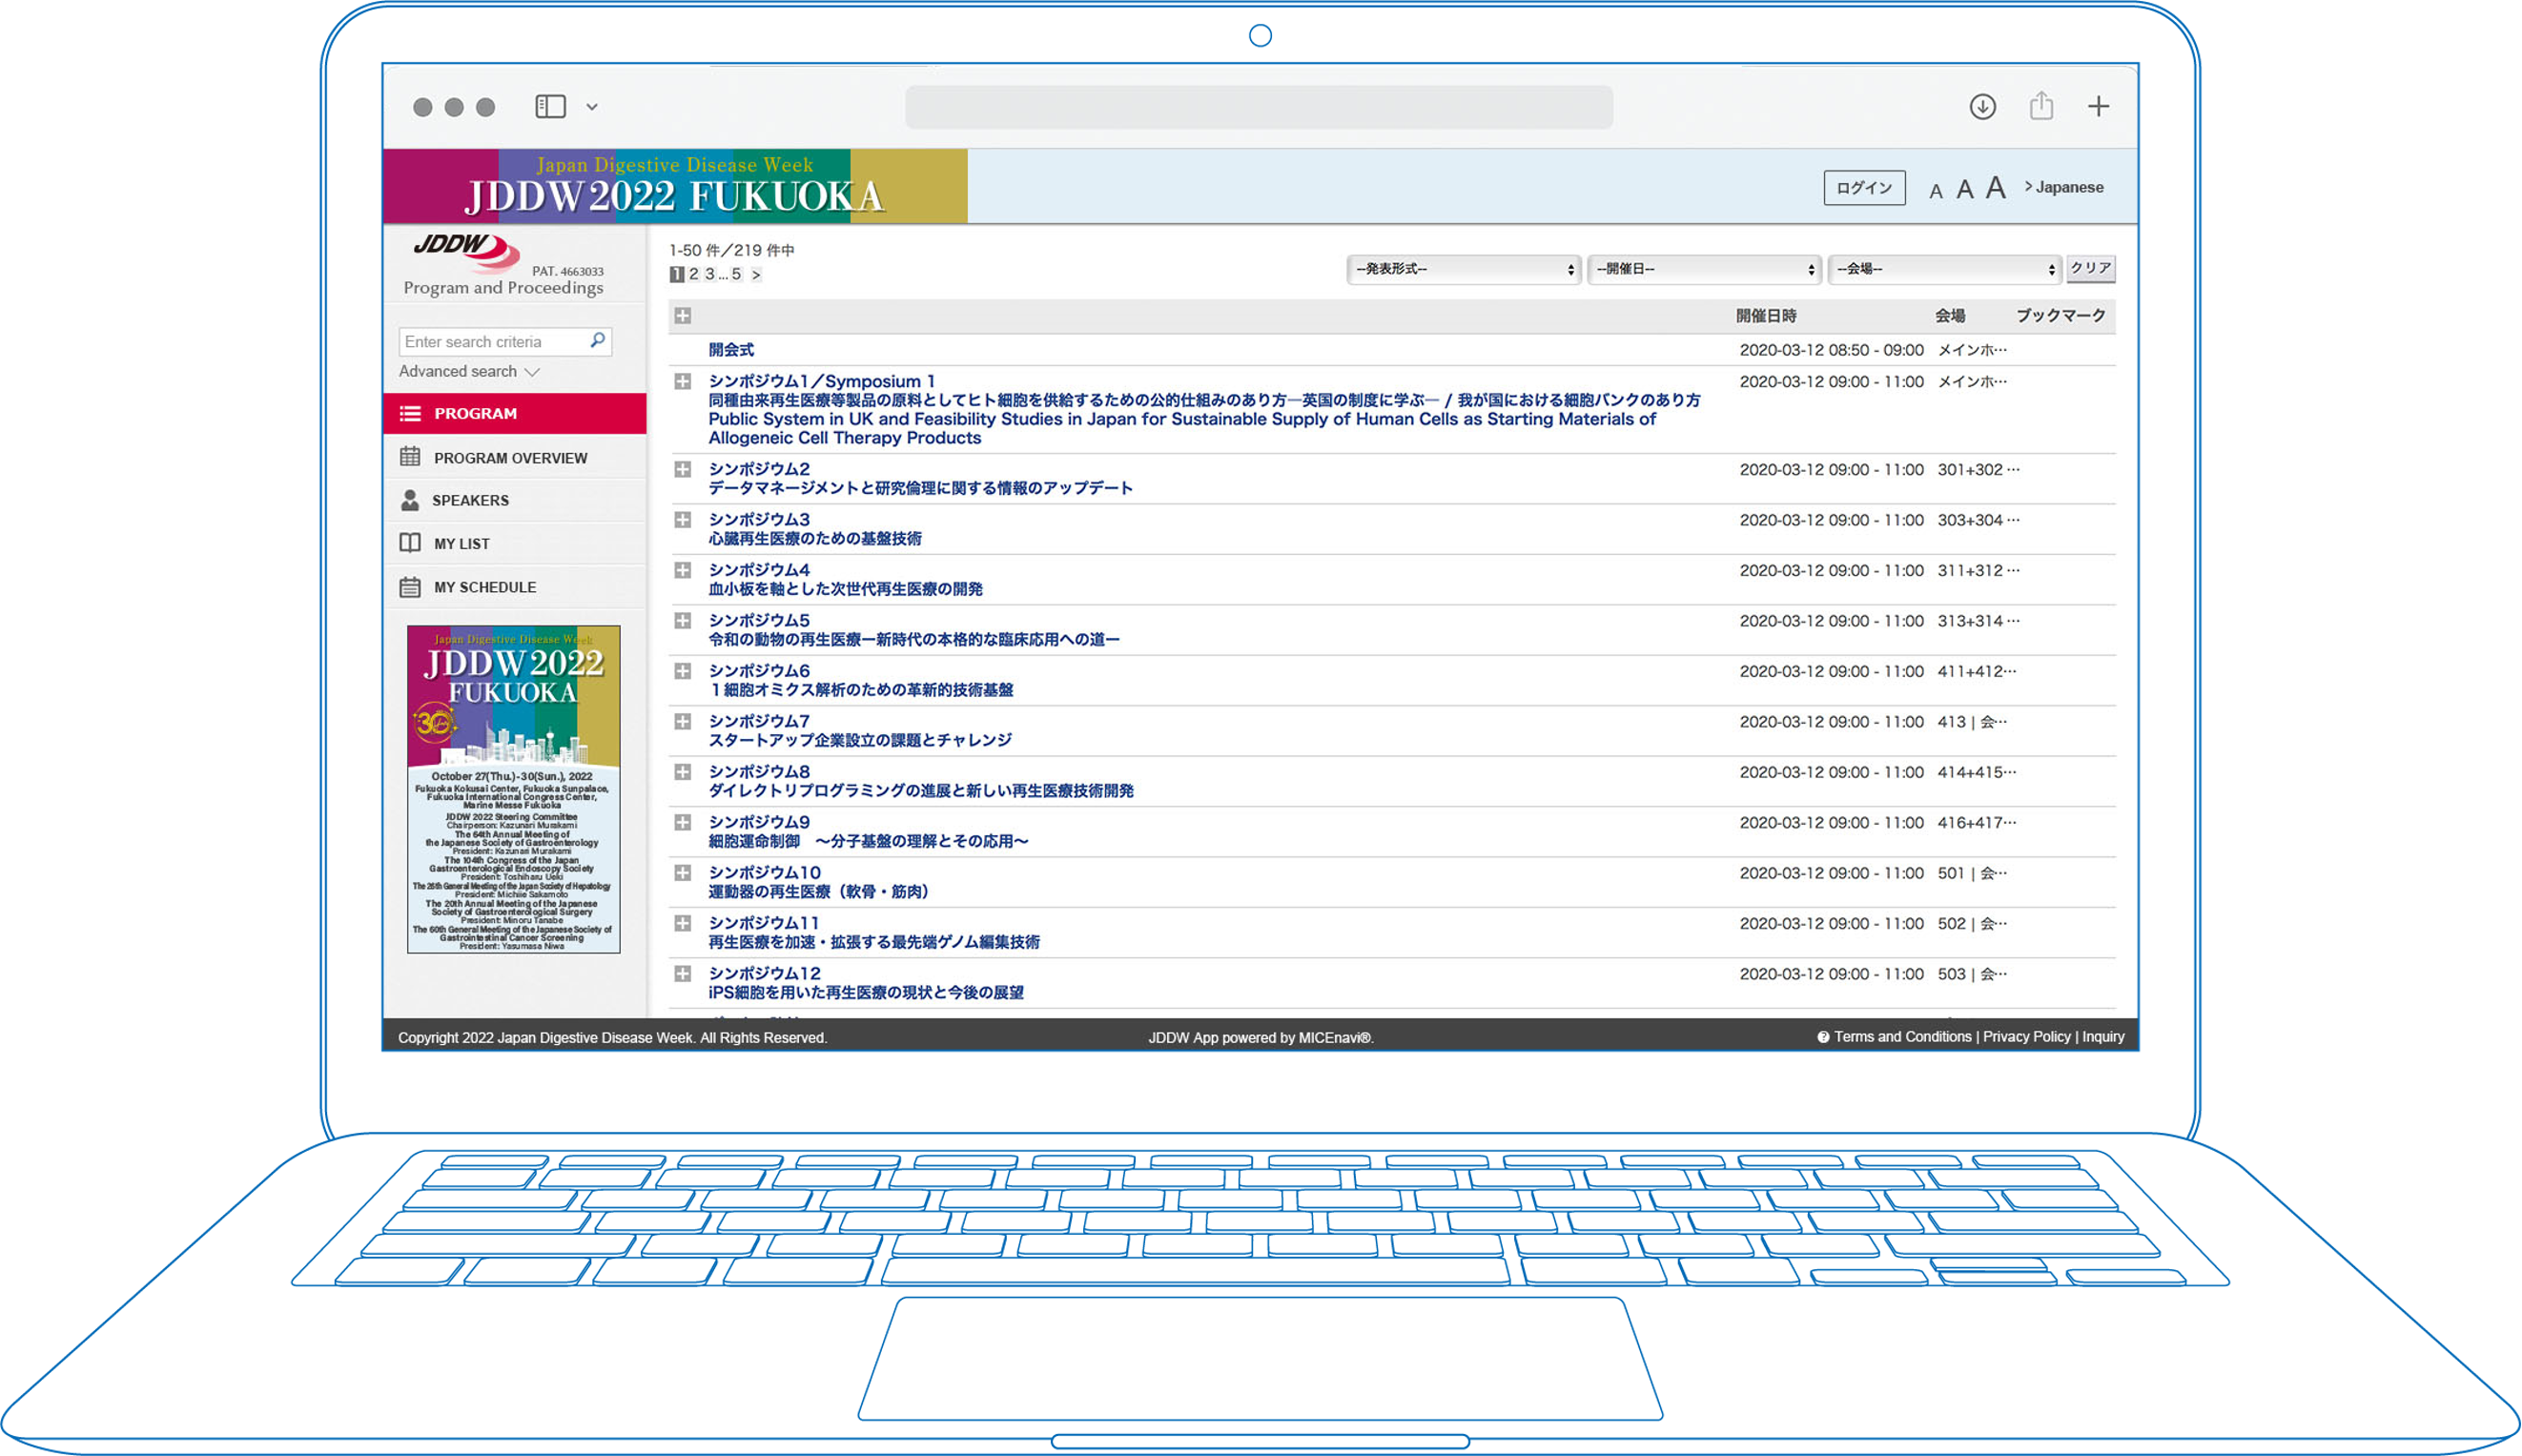Click the クリア clear button
The height and width of the screenshot is (1456, 2522).
tap(2091, 268)
